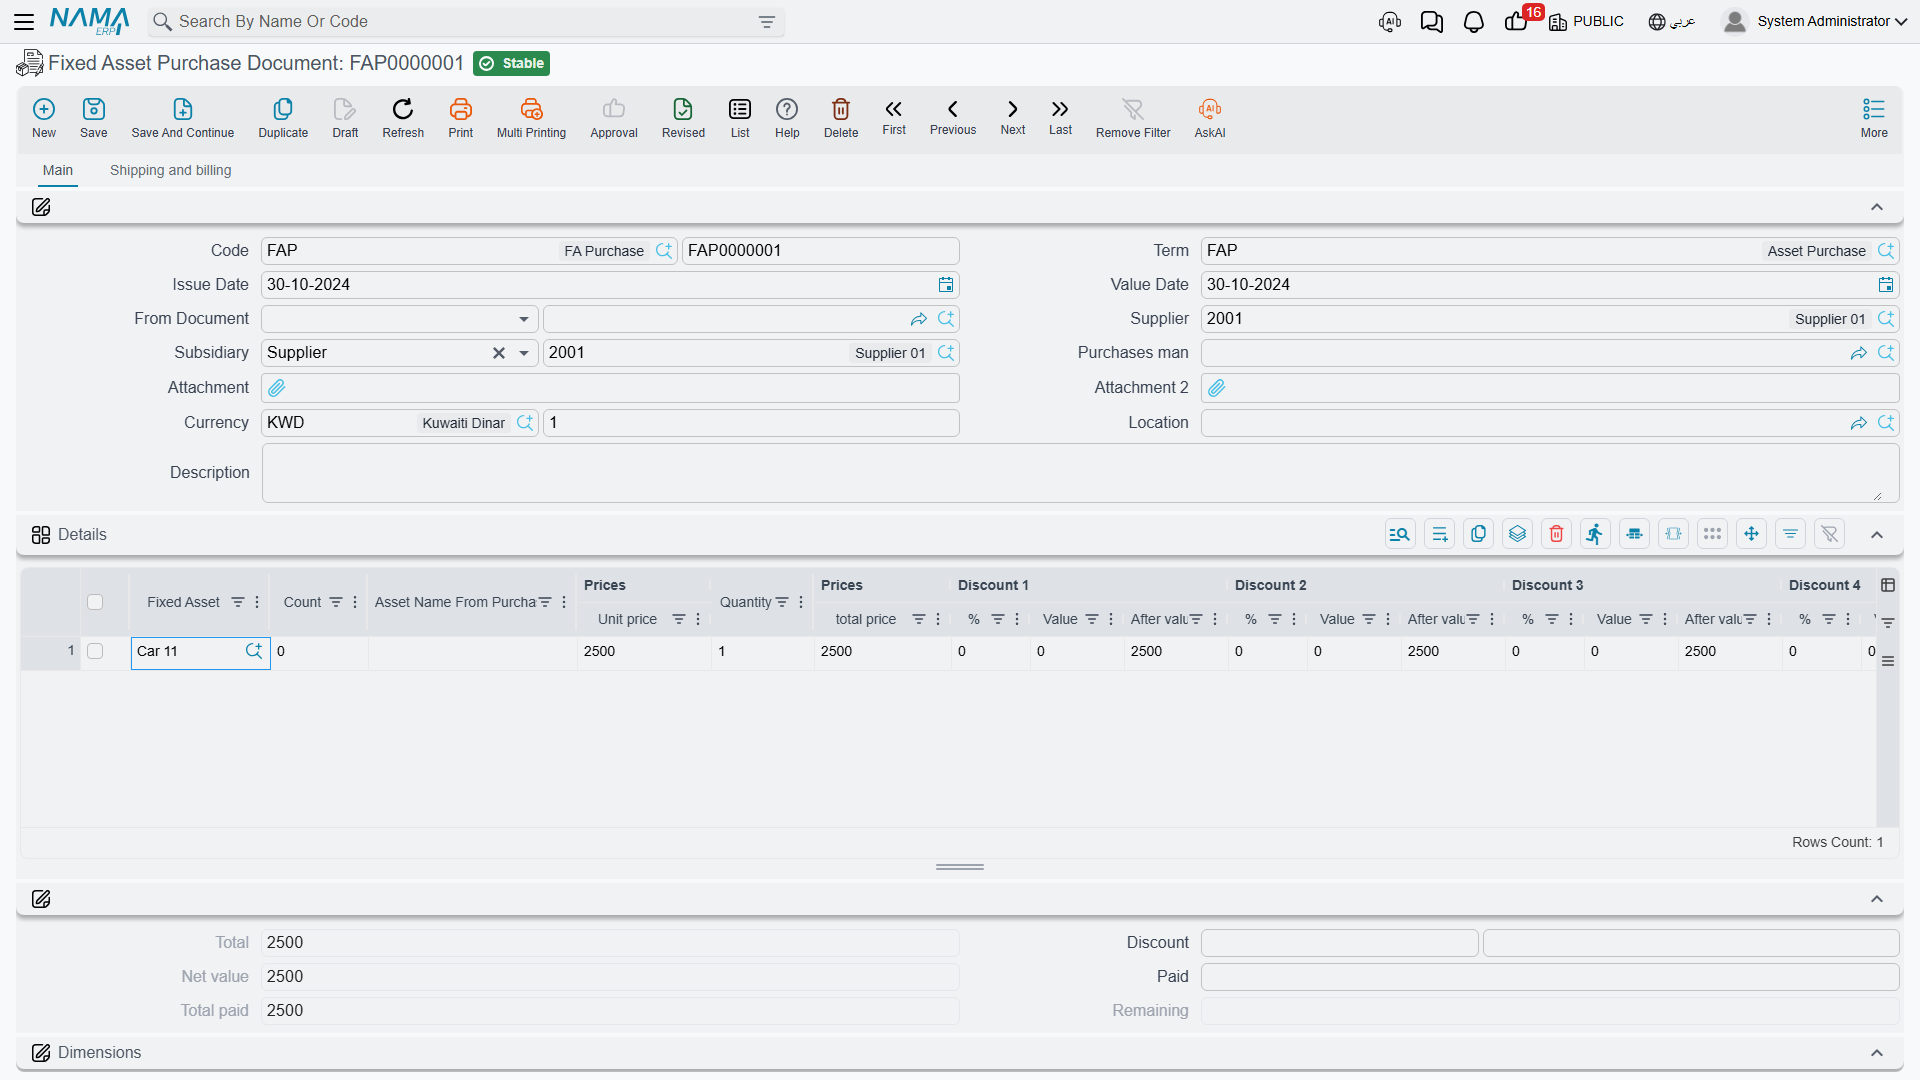This screenshot has height=1080, width=1920.
Task: Click the PUBLIC company selector
Action: tap(1586, 22)
